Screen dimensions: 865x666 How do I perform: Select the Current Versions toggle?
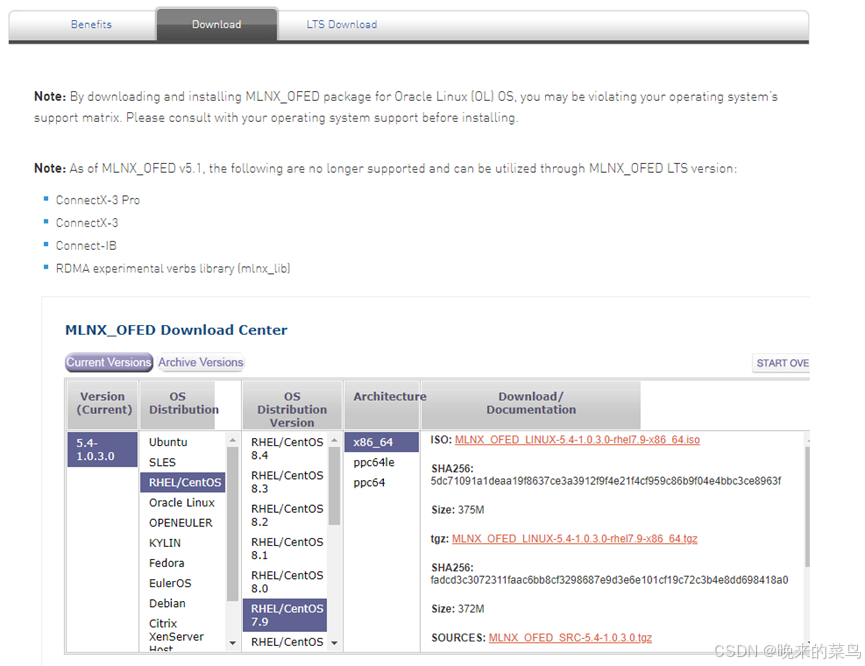tap(108, 362)
